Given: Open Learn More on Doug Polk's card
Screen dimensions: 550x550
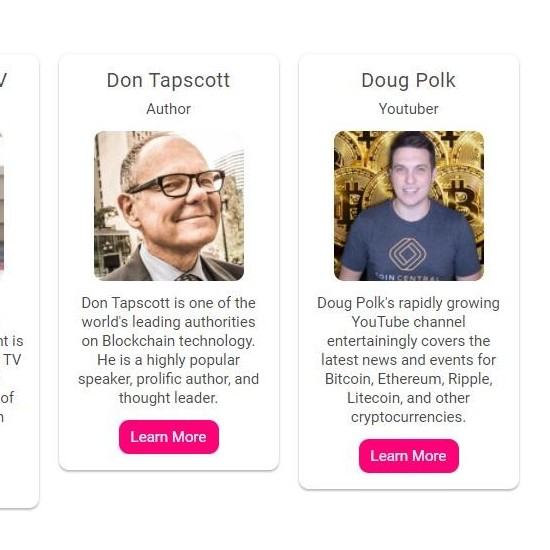Looking at the screenshot, I should click(409, 456).
